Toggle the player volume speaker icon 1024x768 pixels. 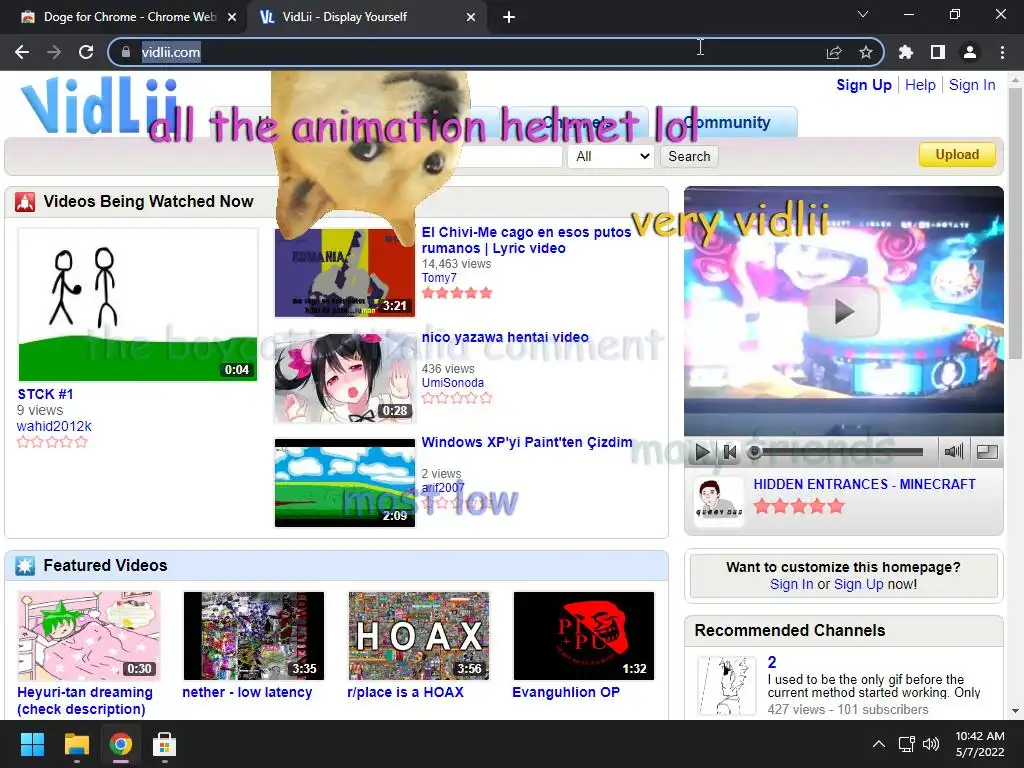click(x=953, y=451)
